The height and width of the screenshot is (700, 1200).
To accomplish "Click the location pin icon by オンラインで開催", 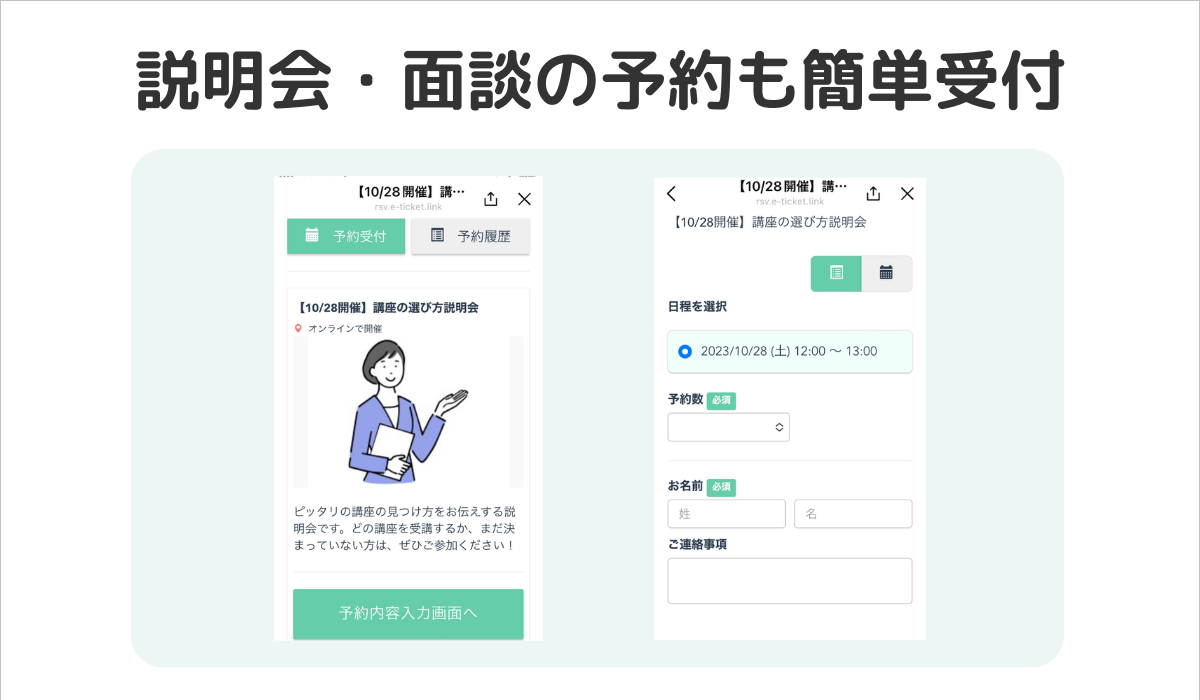I will click(298, 328).
